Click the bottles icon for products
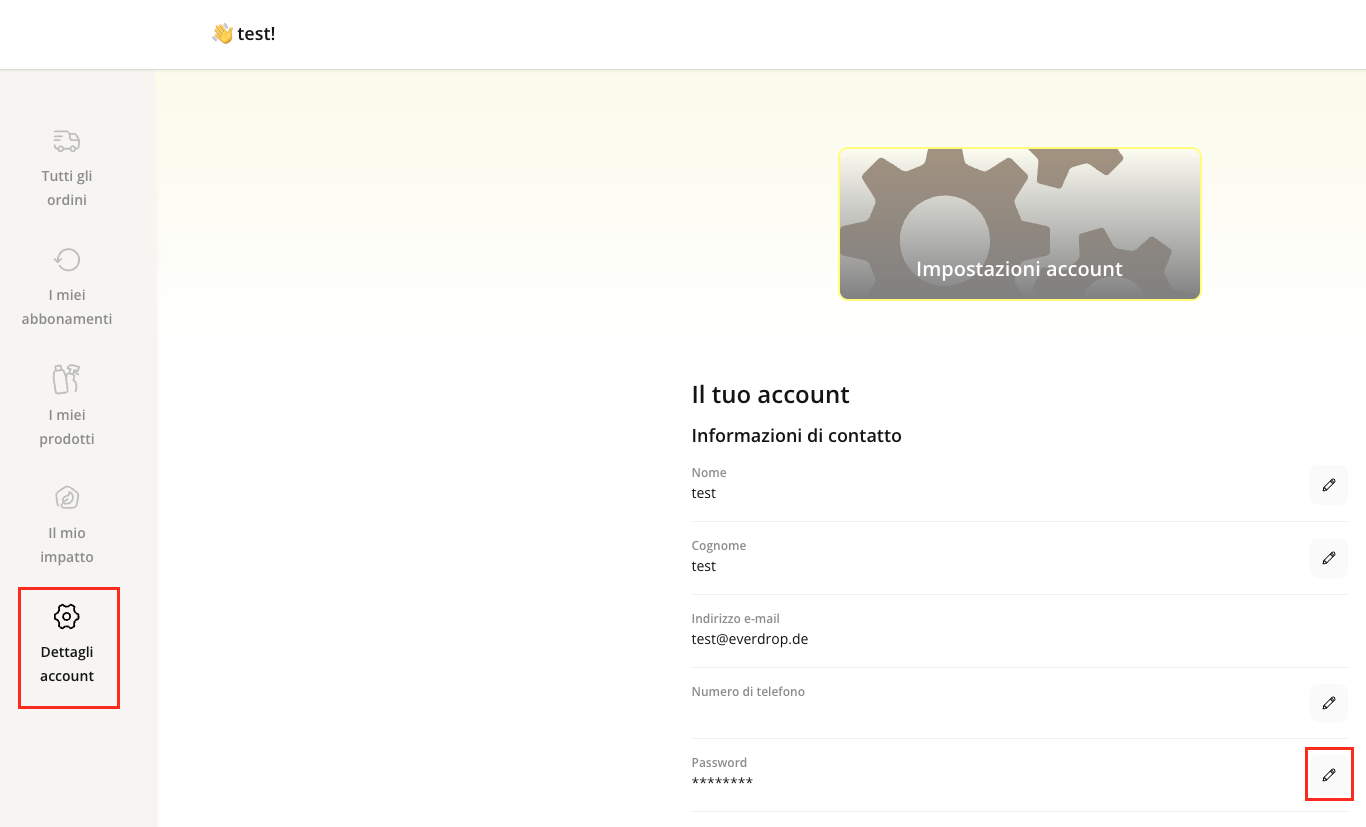This screenshot has width=1366, height=827. click(x=67, y=379)
